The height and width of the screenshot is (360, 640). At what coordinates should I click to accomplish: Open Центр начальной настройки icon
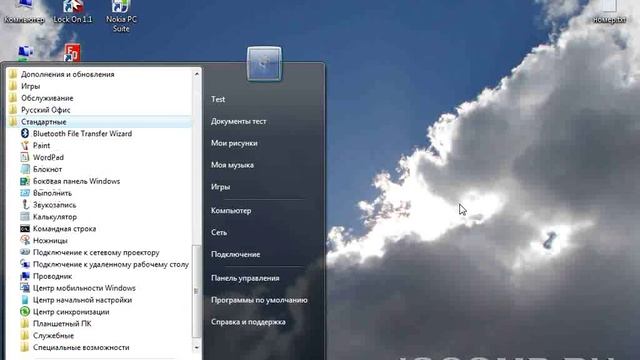tap(25, 300)
